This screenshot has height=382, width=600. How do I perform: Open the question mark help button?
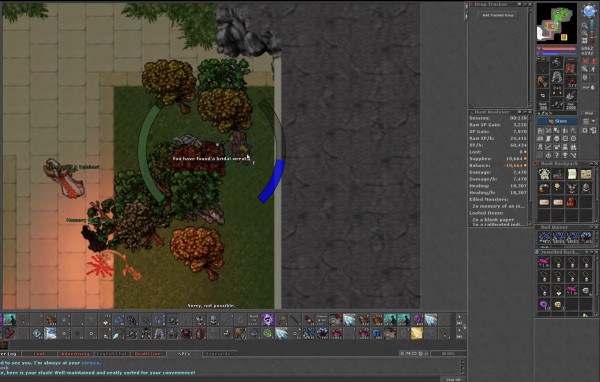[x=557, y=155]
